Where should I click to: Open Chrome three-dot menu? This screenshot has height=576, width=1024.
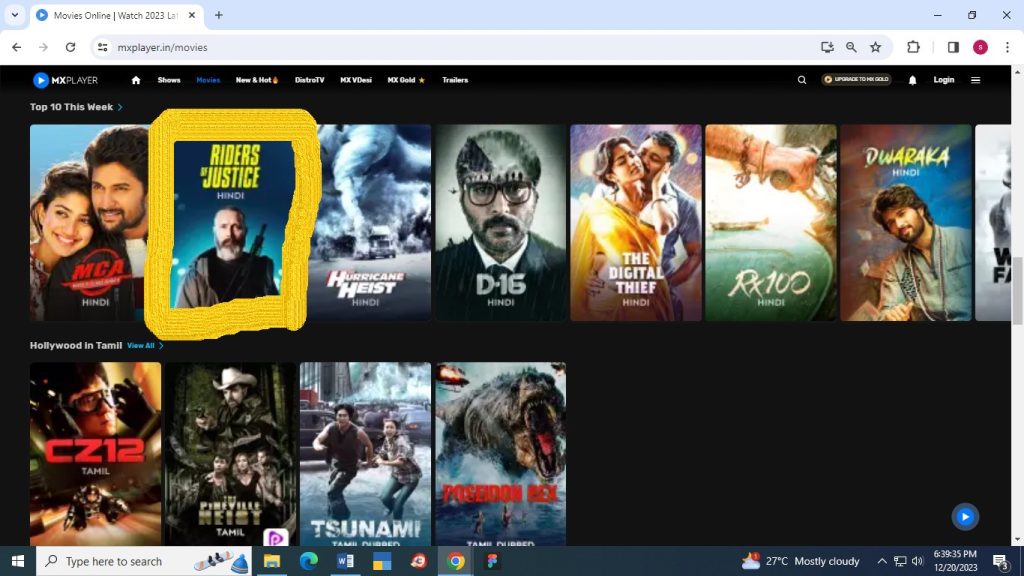point(1007,47)
